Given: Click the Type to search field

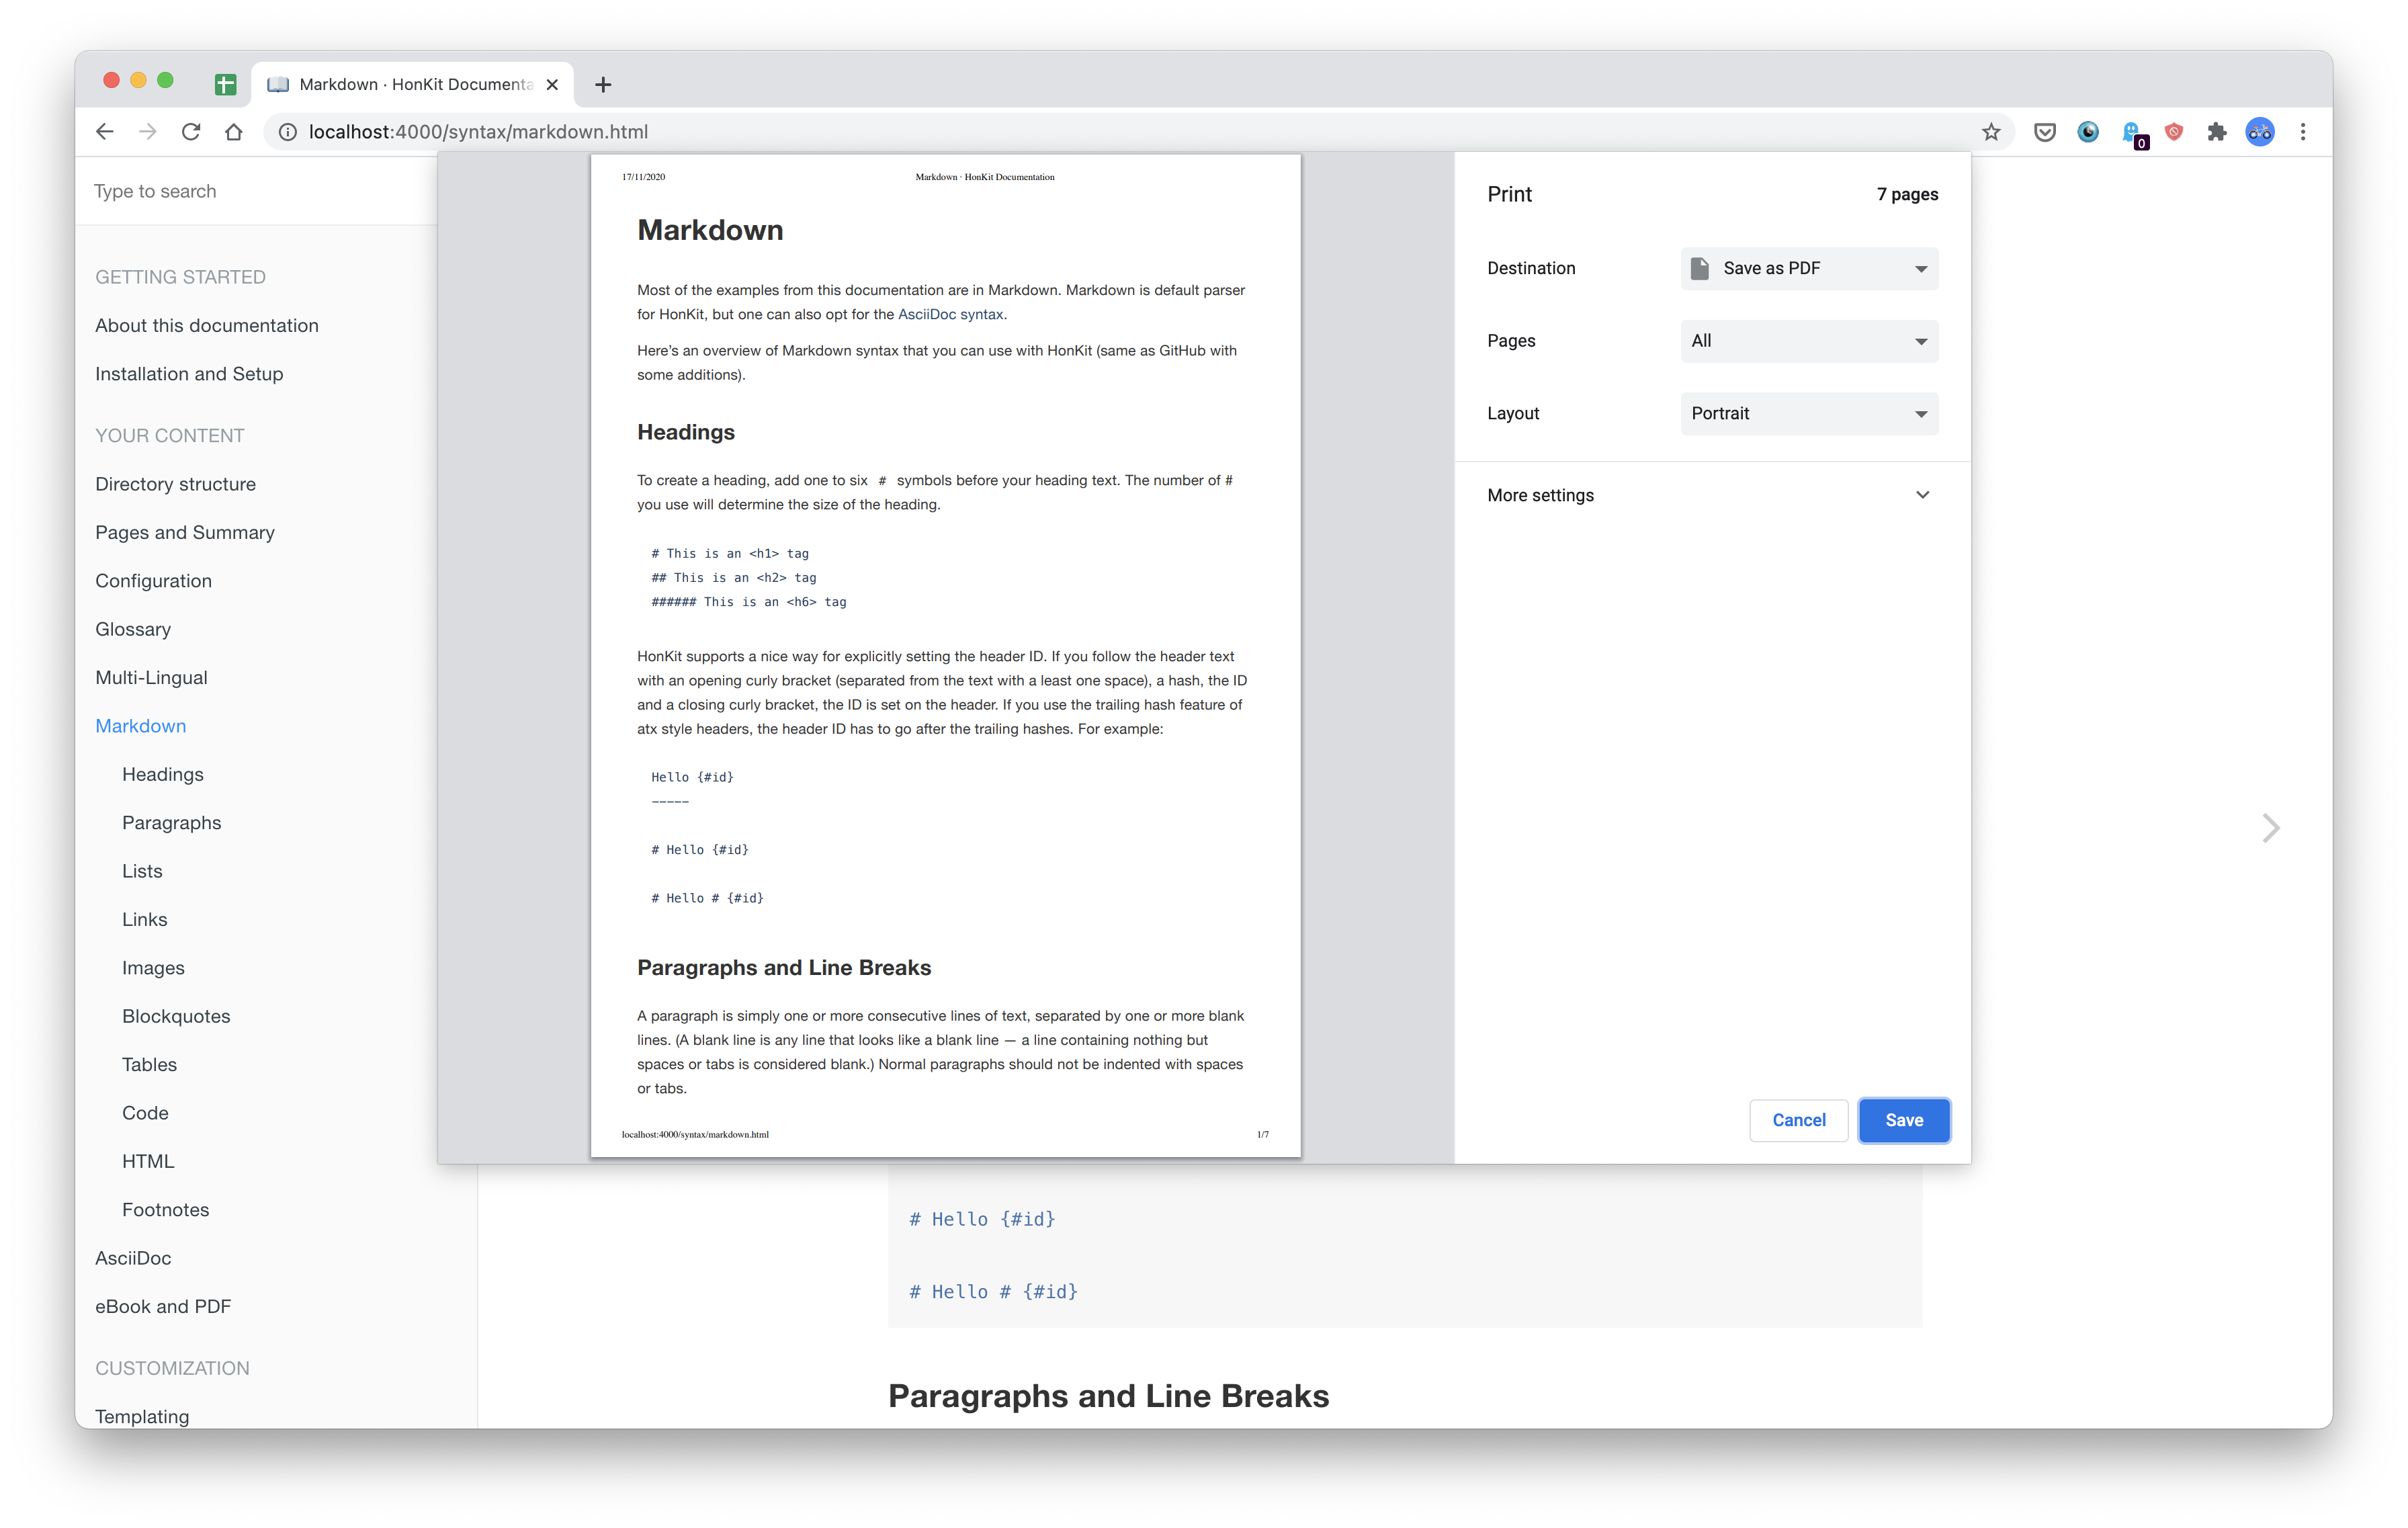Looking at the screenshot, I should (x=255, y=191).
